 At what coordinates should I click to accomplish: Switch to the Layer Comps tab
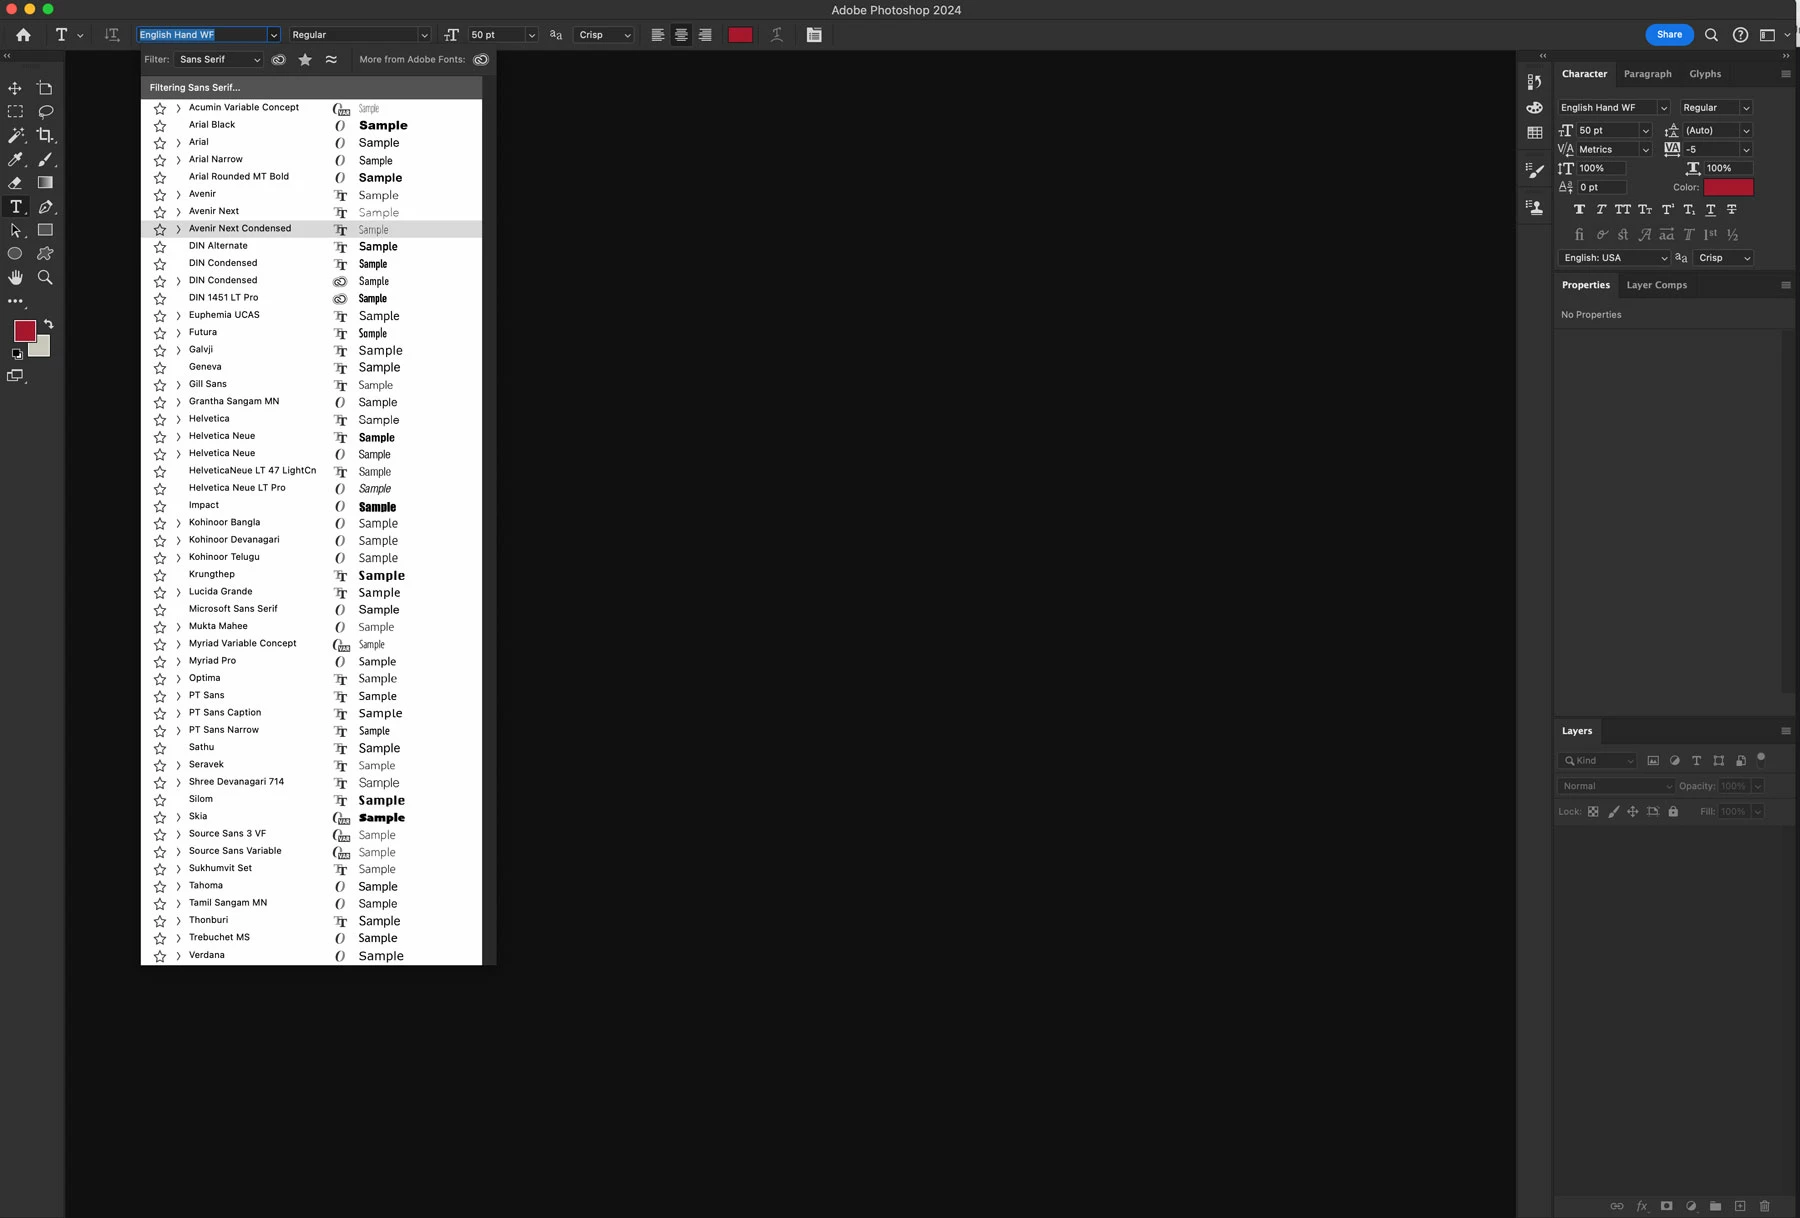click(x=1656, y=285)
